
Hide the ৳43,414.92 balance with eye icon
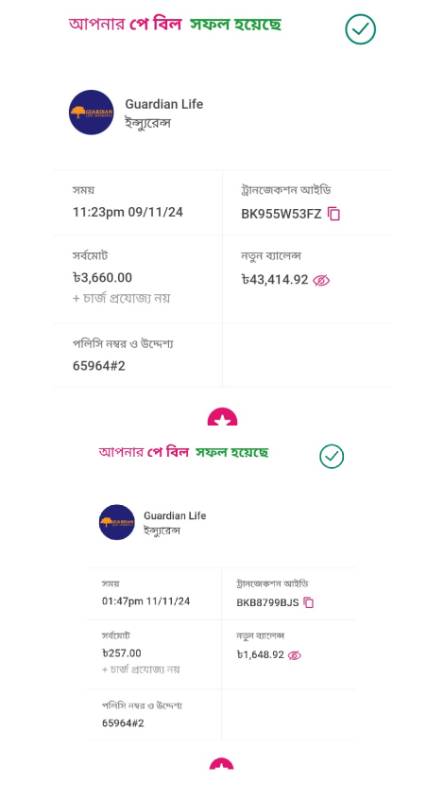[x=321, y=280]
